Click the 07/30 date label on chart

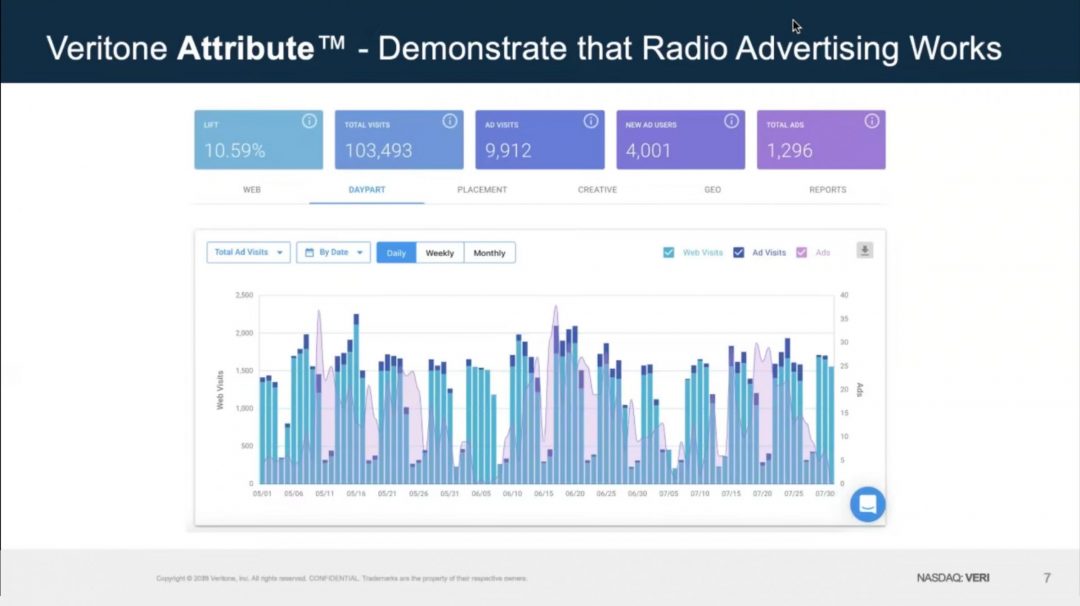(824, 494)
